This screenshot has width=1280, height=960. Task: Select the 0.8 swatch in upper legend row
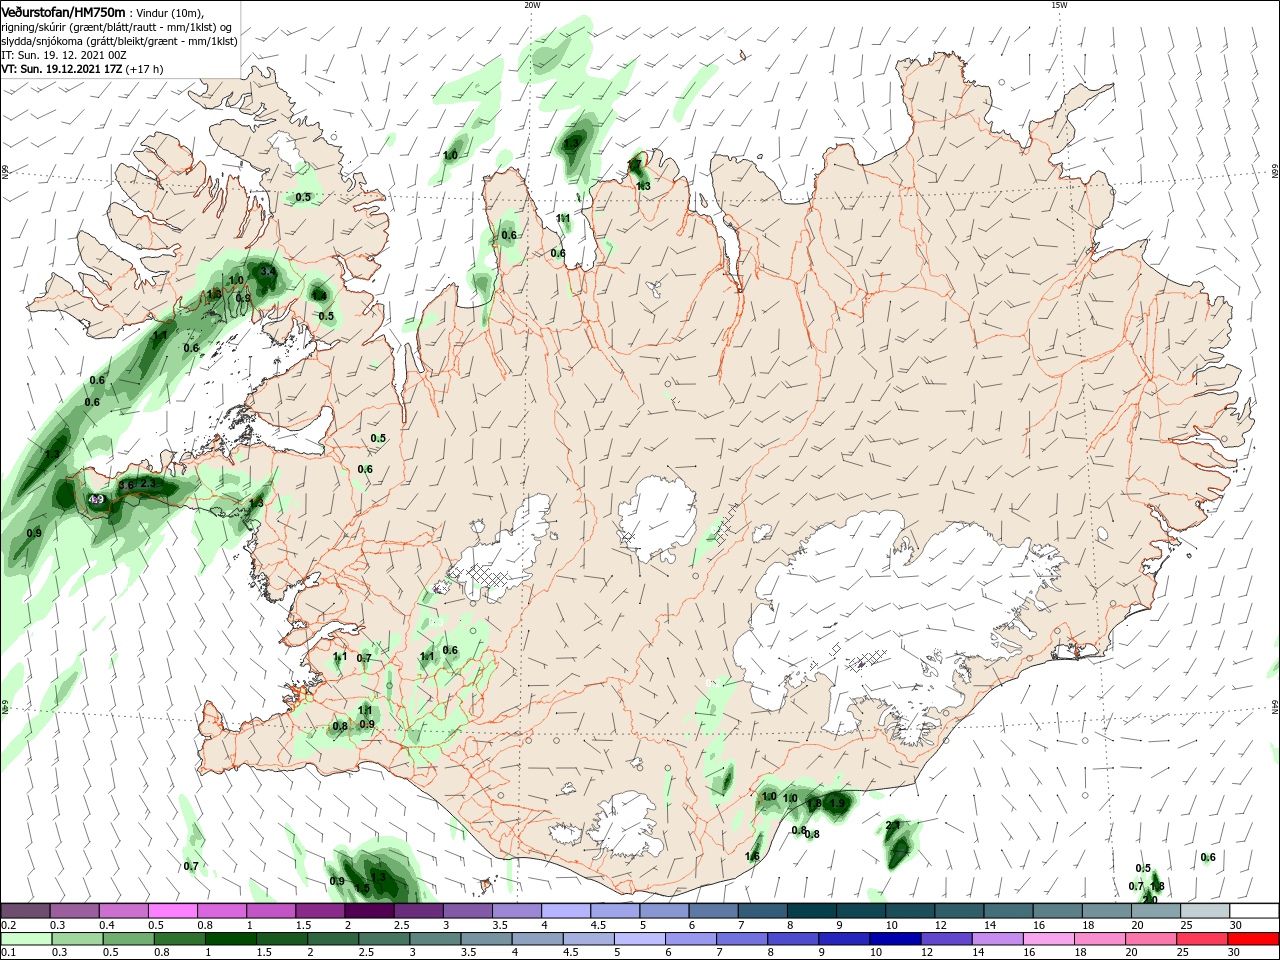(x=221, y=911)
